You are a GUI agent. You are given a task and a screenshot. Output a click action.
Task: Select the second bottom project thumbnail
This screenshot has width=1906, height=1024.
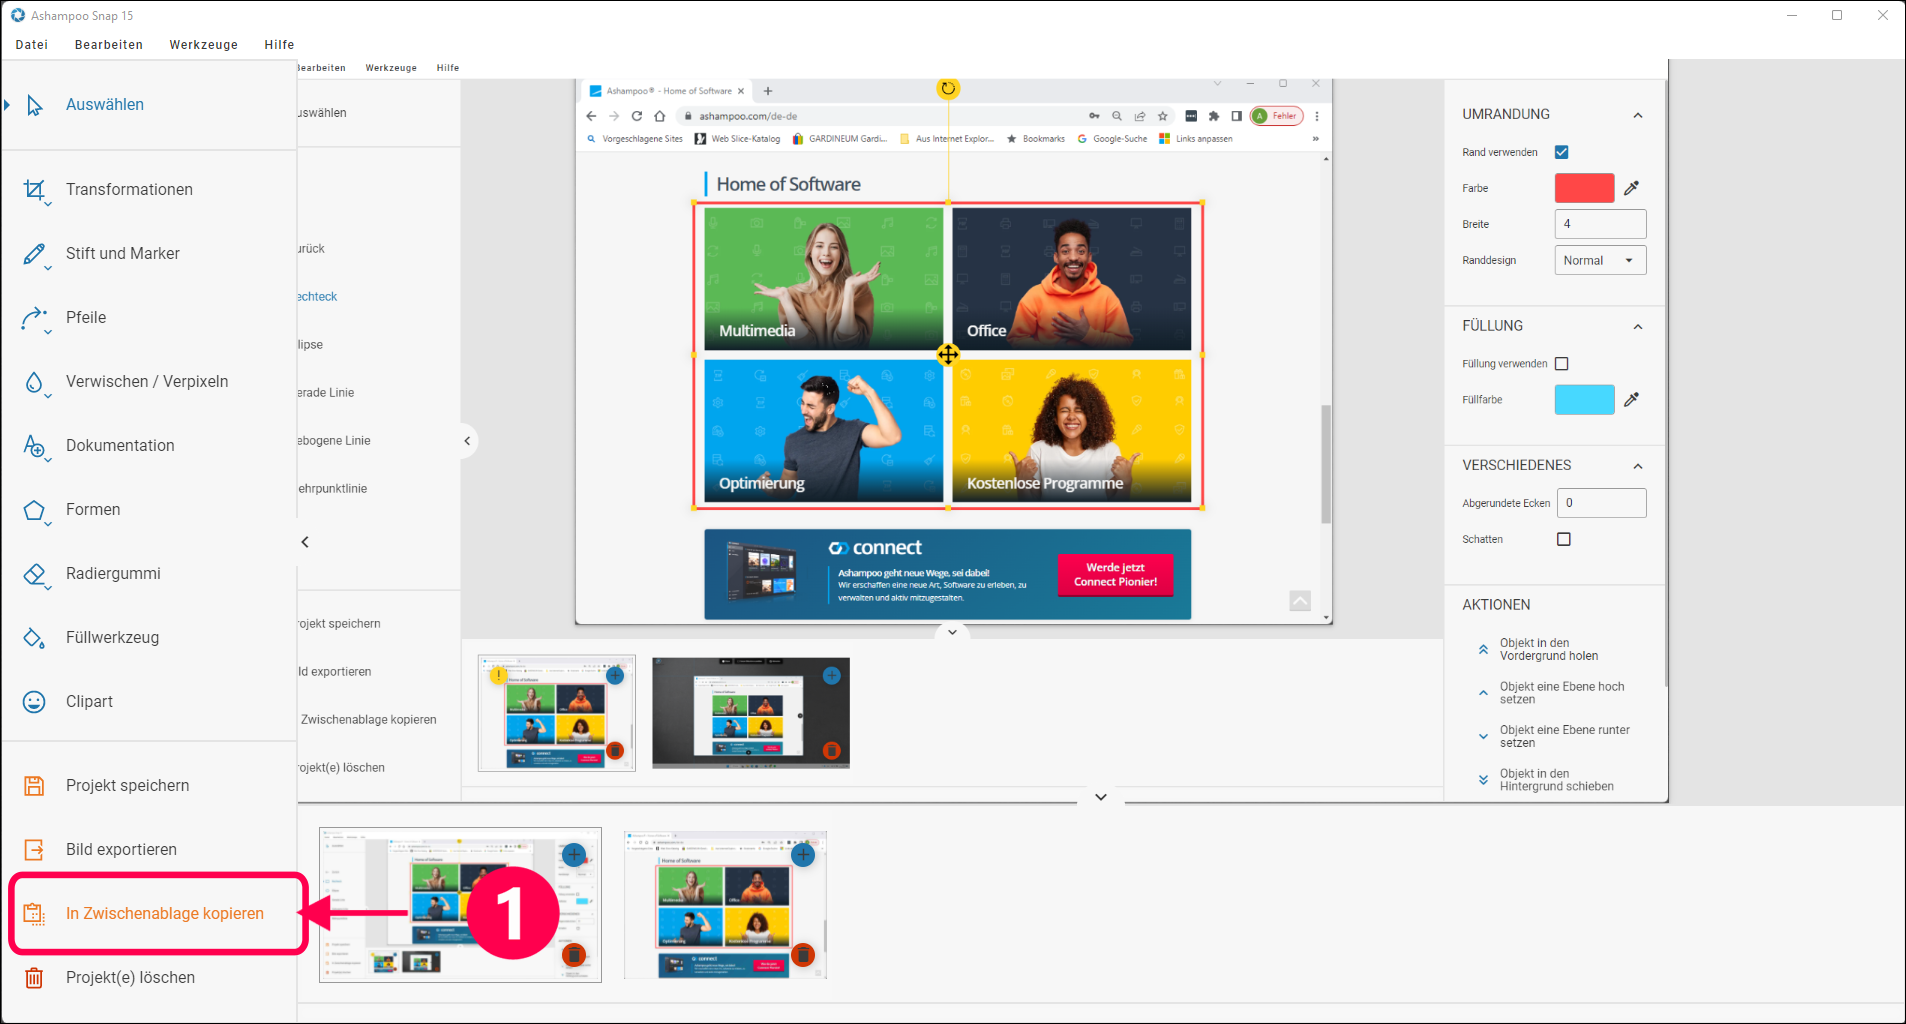(x=725, y=905)
